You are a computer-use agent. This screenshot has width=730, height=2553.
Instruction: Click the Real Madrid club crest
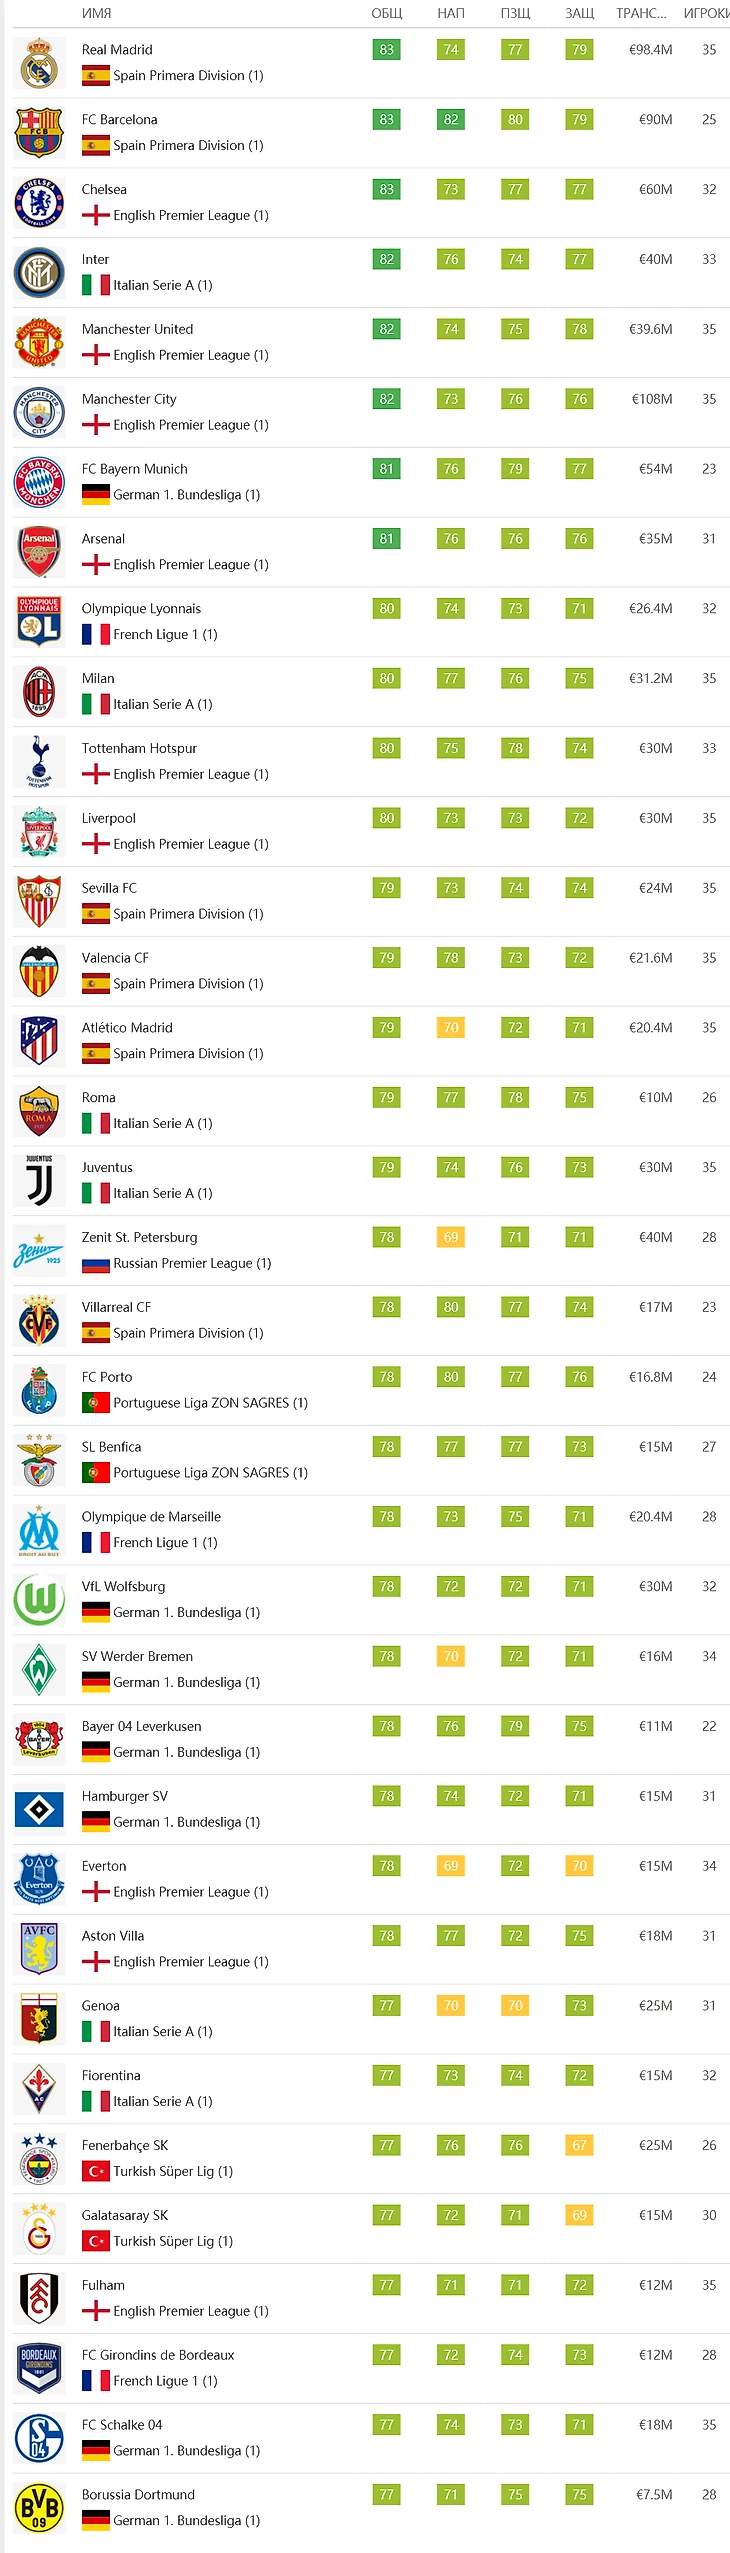coord(39,63)
